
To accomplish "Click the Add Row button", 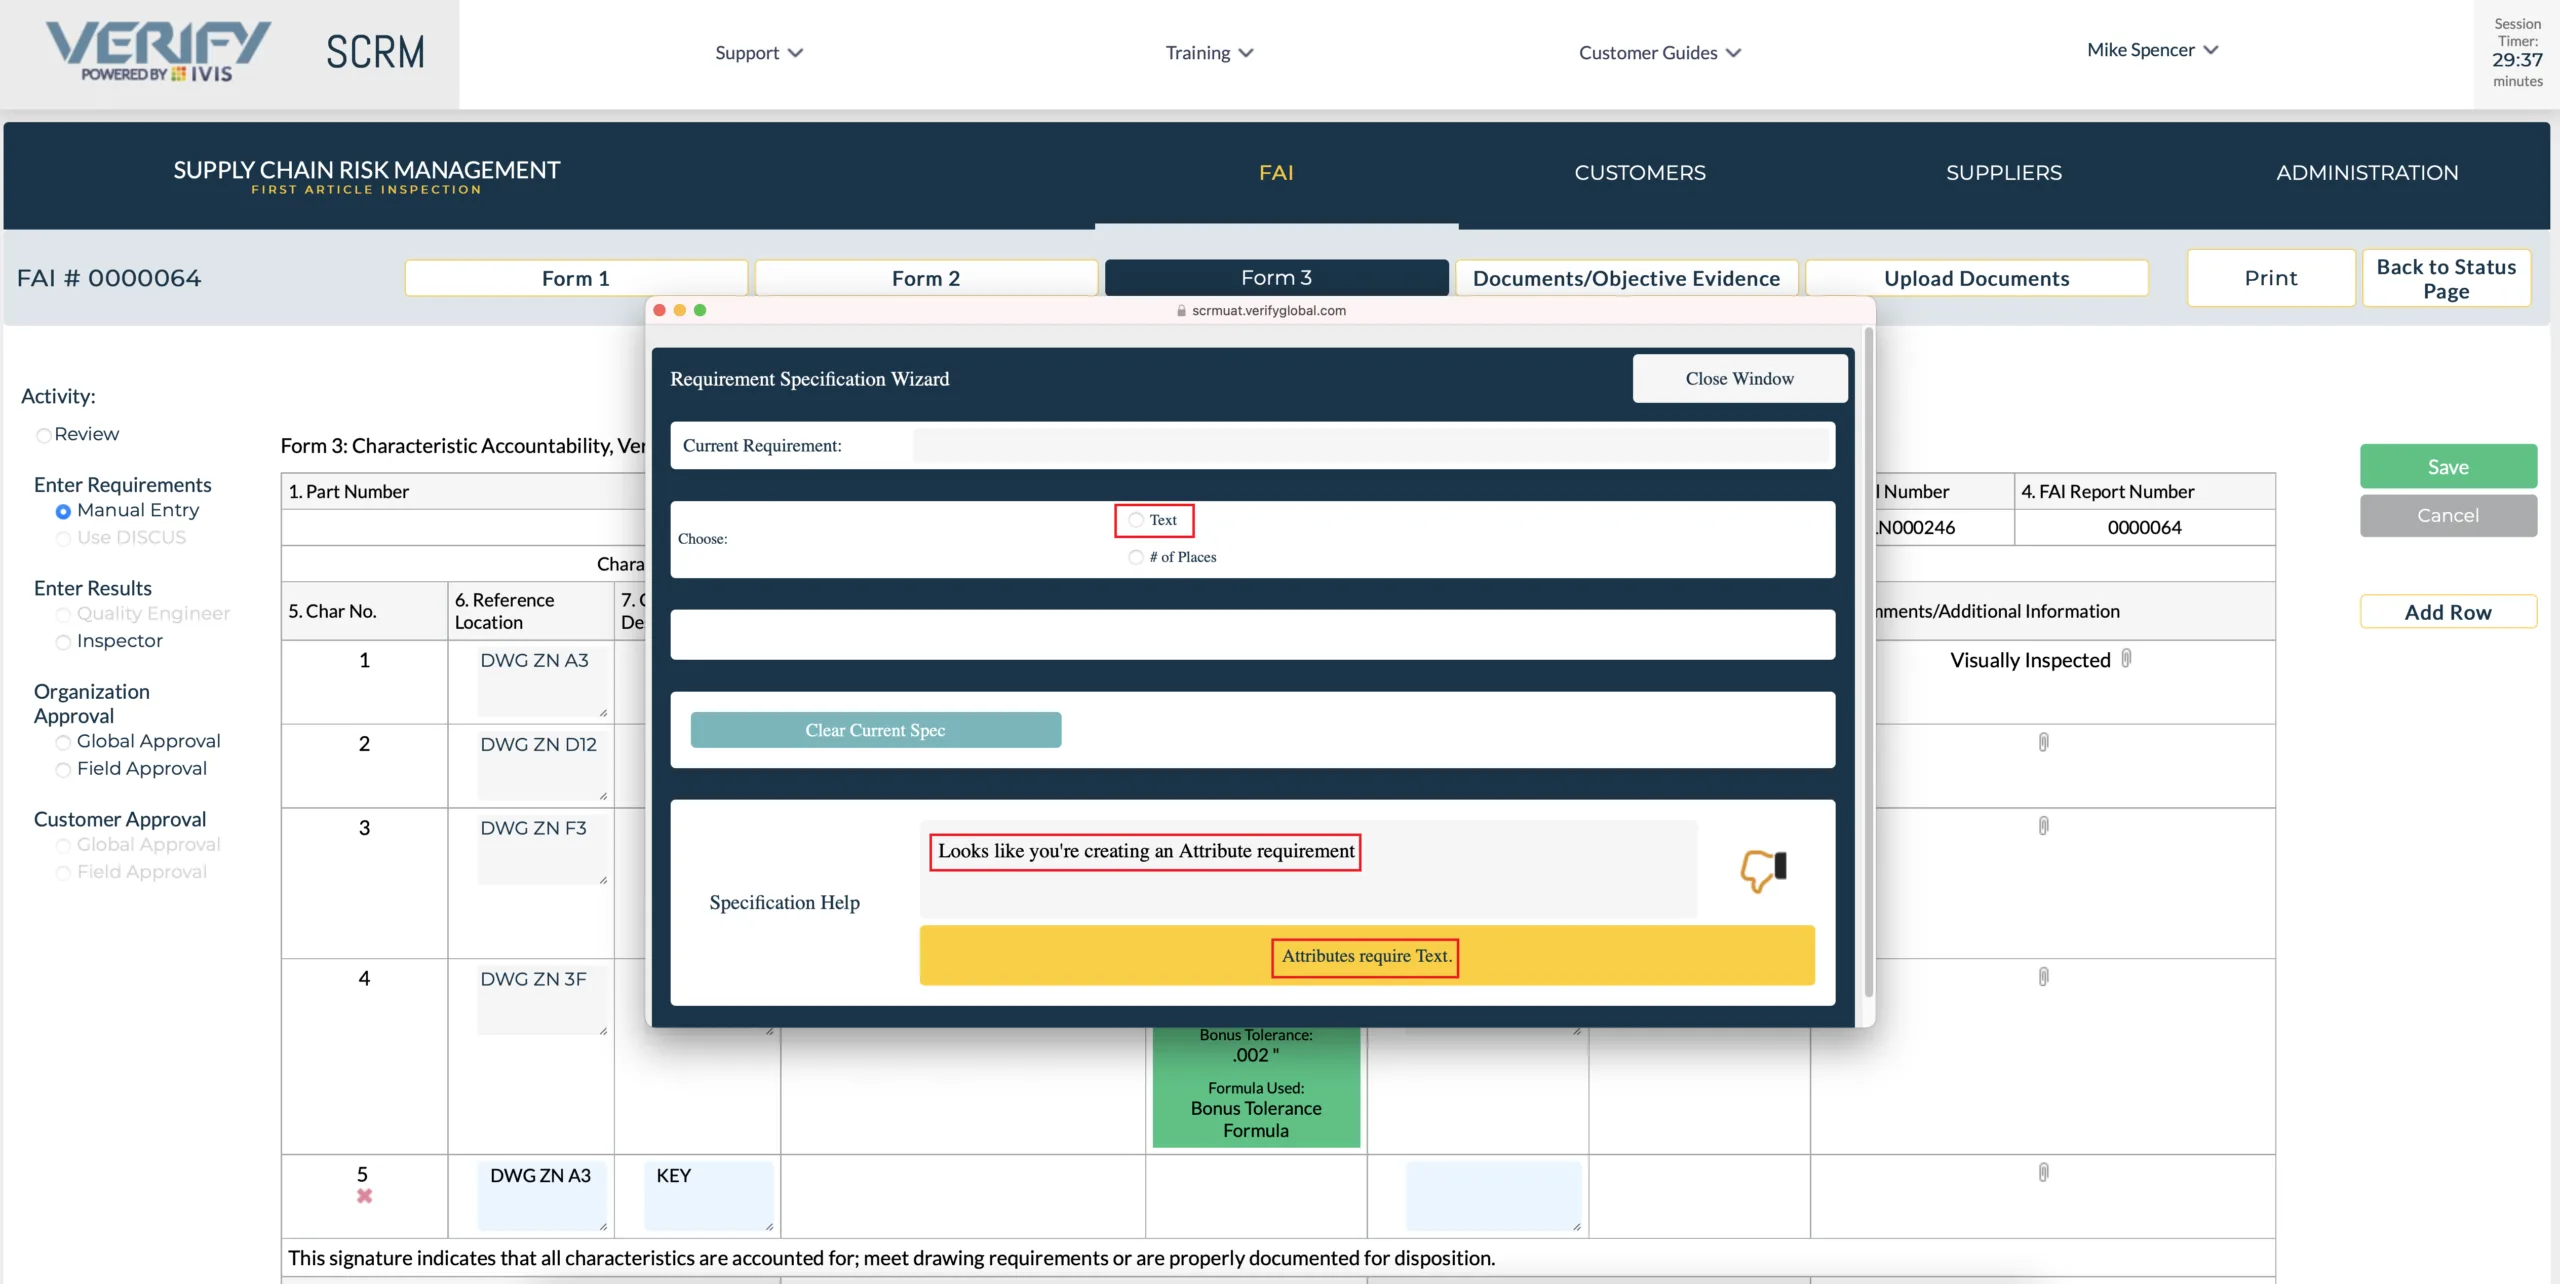I will (2448, 612).
